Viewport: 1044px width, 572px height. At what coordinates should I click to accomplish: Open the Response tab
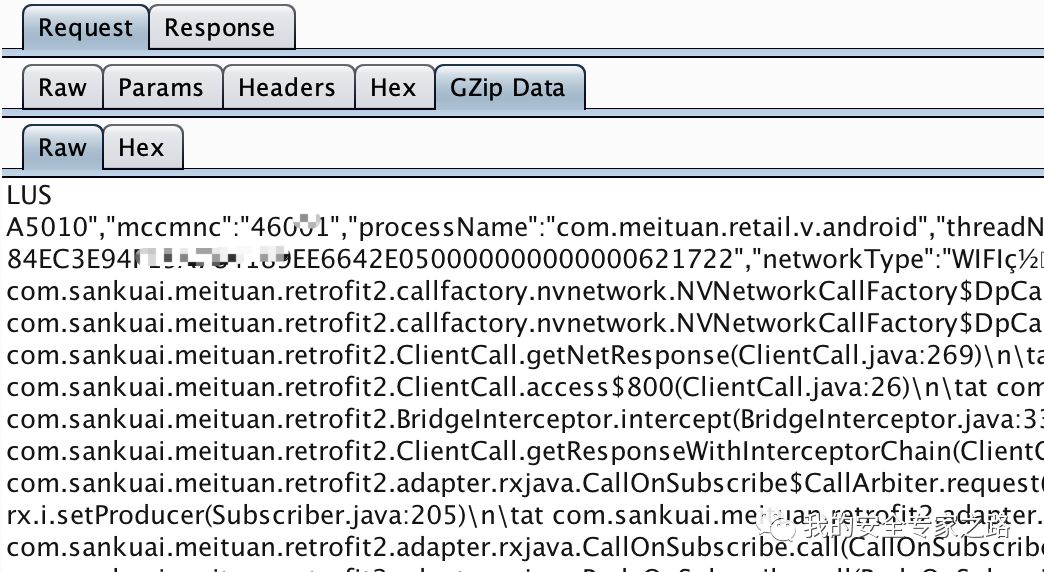coord(221,28)
